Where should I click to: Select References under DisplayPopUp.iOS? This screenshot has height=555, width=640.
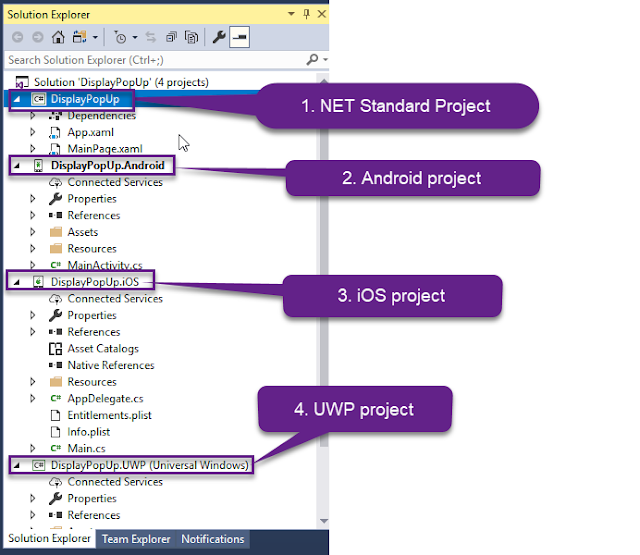tap(94, 332)
